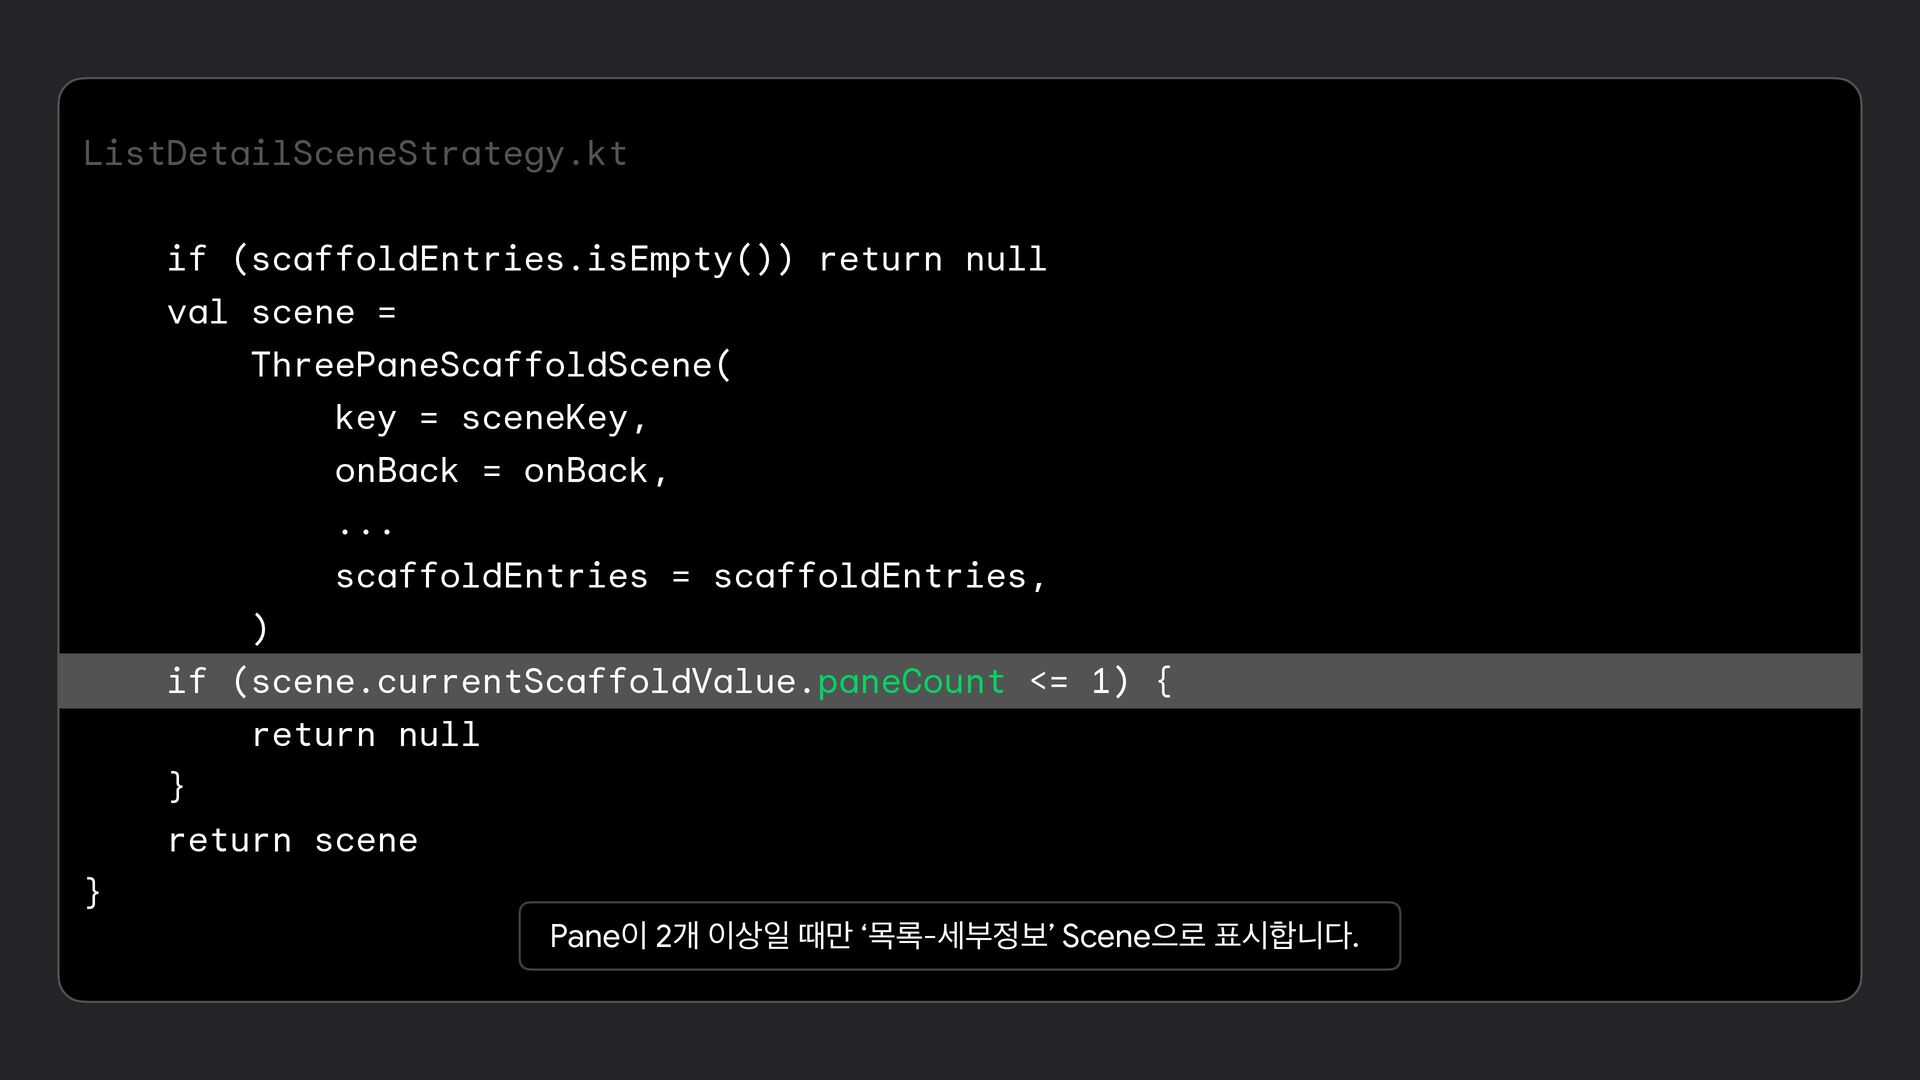The height and width of the screenshot is (1080, 1920).
Task: Click '<= 1' comparison in highlighted line
Action: click(x=1070, y=682)
